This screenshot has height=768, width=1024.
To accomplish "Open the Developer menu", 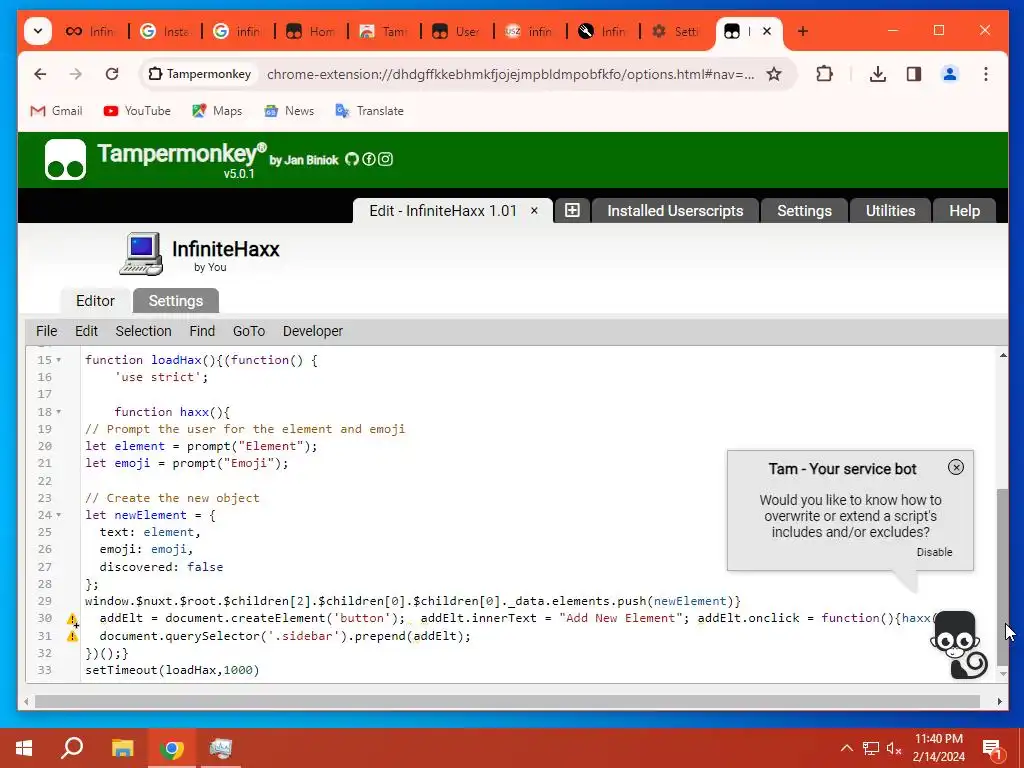I will 313,331.
